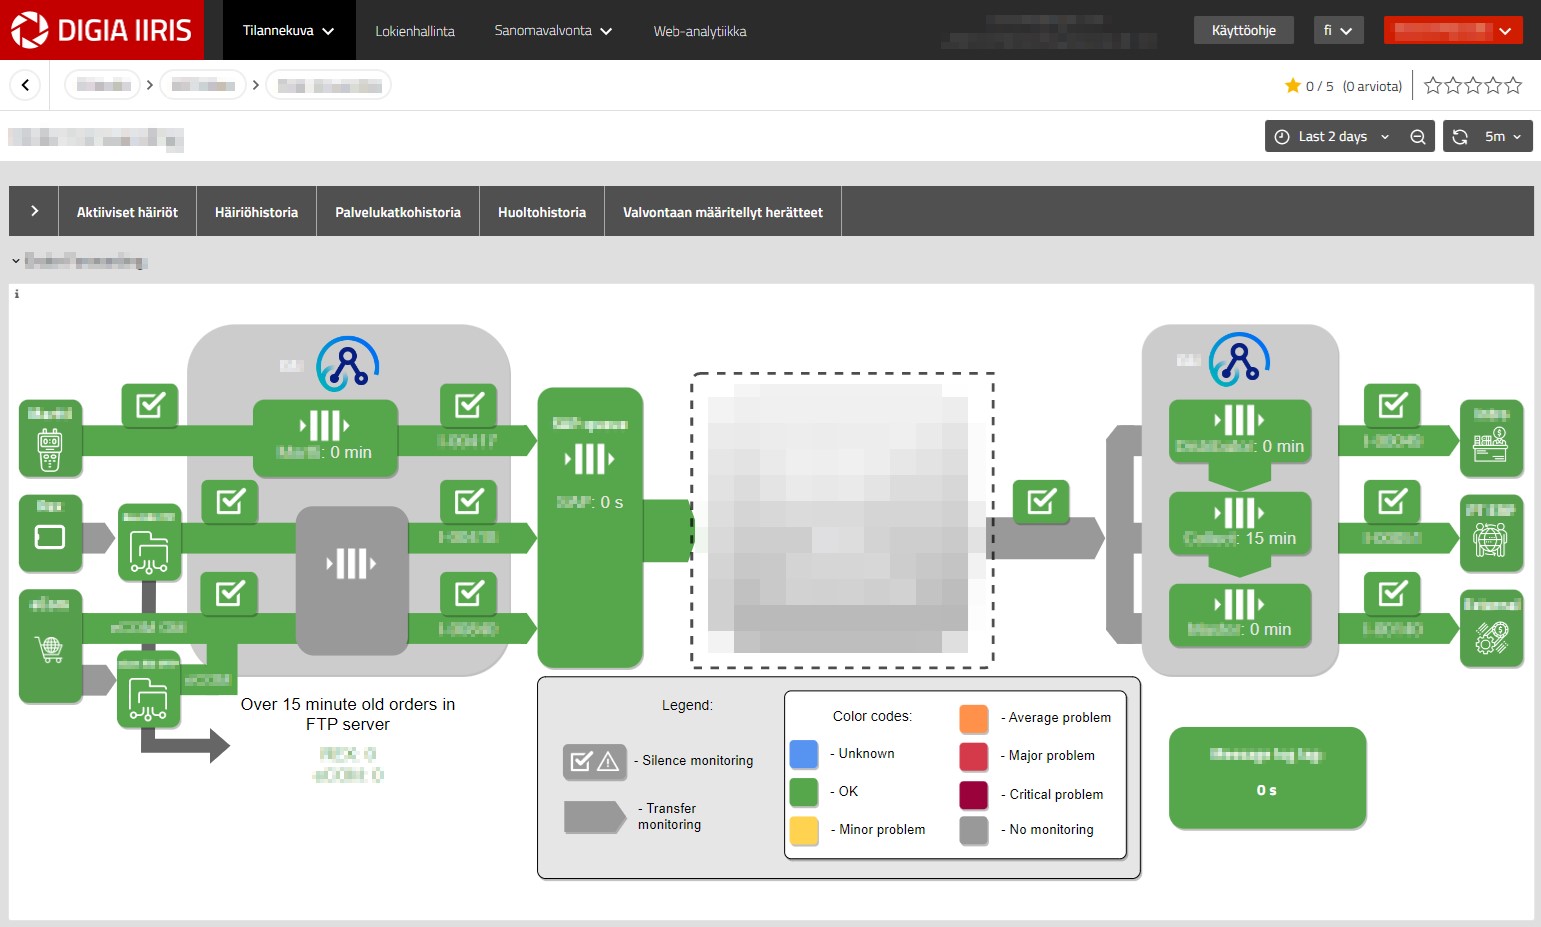Rate with the first empty star
Screen dimensions: 1541x927
click(1433, 85)
